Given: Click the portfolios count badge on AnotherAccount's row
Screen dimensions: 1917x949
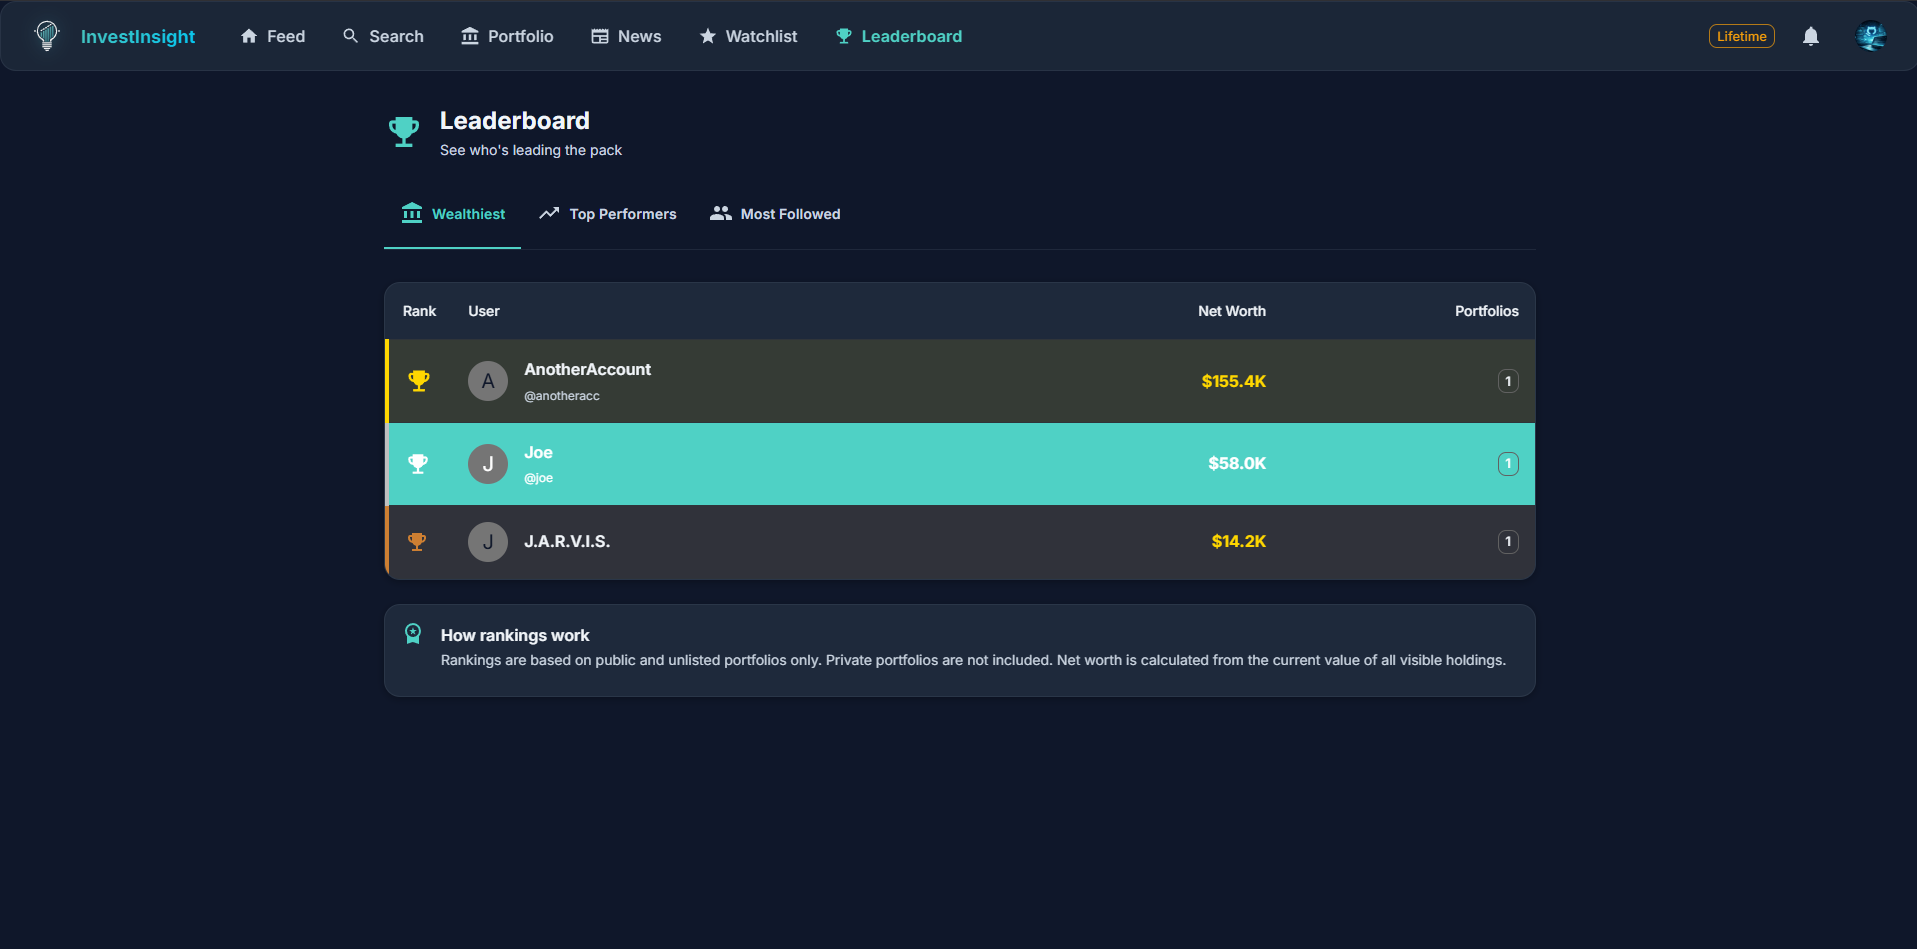Looking at the screenshot, I should click(1508, 381).
